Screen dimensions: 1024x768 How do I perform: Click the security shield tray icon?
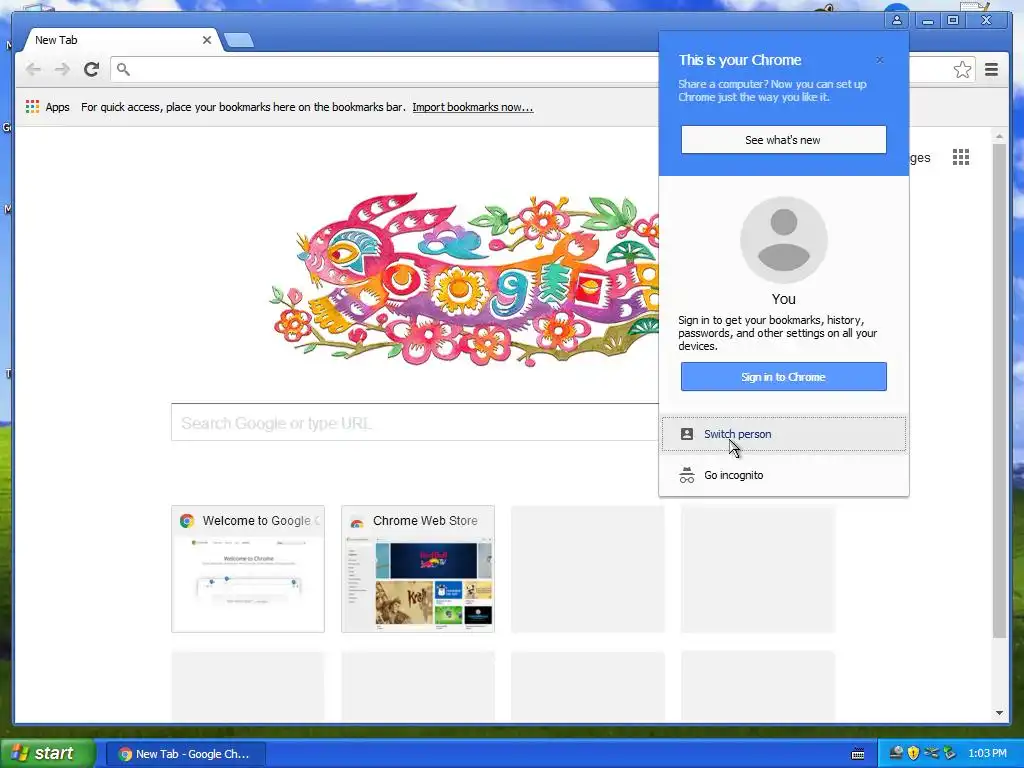coord(913,753)
